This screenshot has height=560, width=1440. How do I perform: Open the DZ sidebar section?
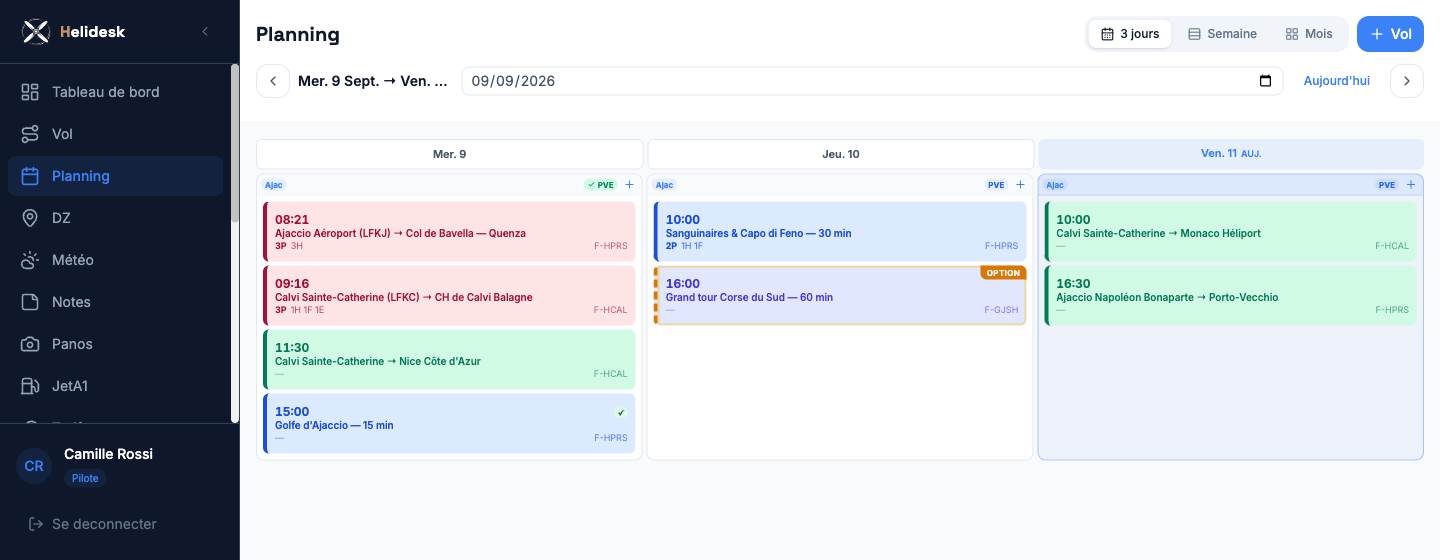point(115,218)
